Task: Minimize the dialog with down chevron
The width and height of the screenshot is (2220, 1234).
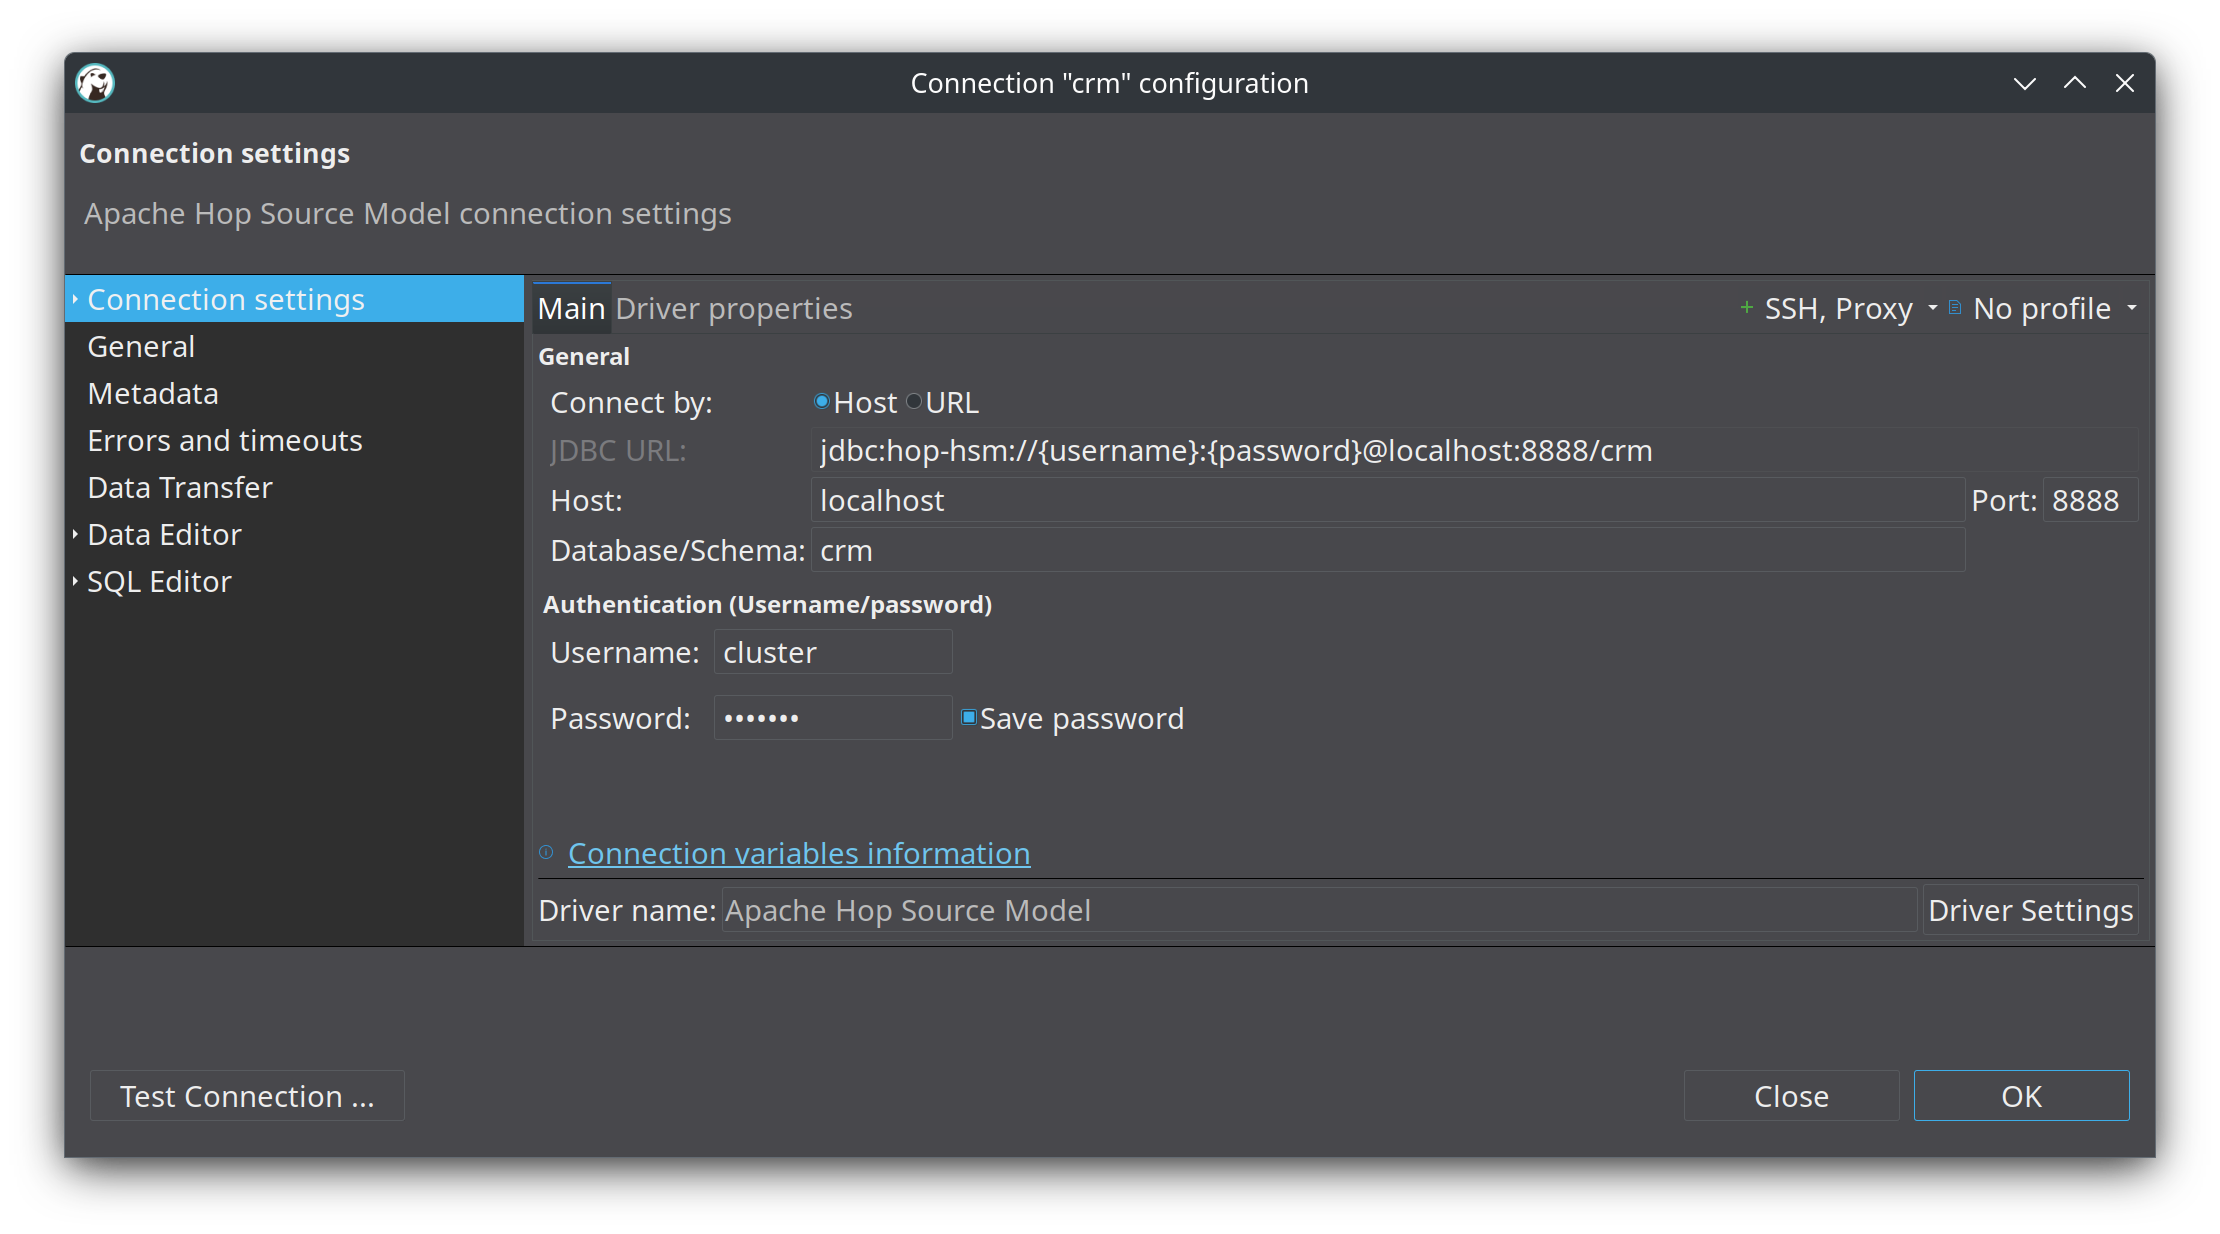Action: (2024, 84)
